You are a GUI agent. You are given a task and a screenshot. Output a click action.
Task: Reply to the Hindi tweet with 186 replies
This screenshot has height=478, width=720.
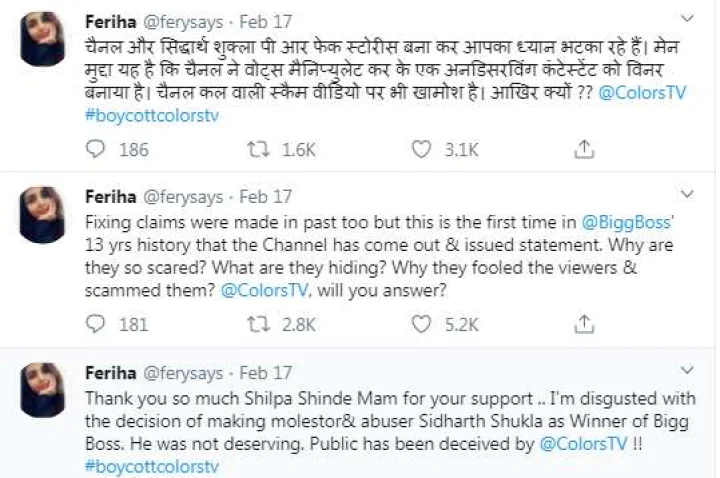pyautogui.click(x=96, y=150)
